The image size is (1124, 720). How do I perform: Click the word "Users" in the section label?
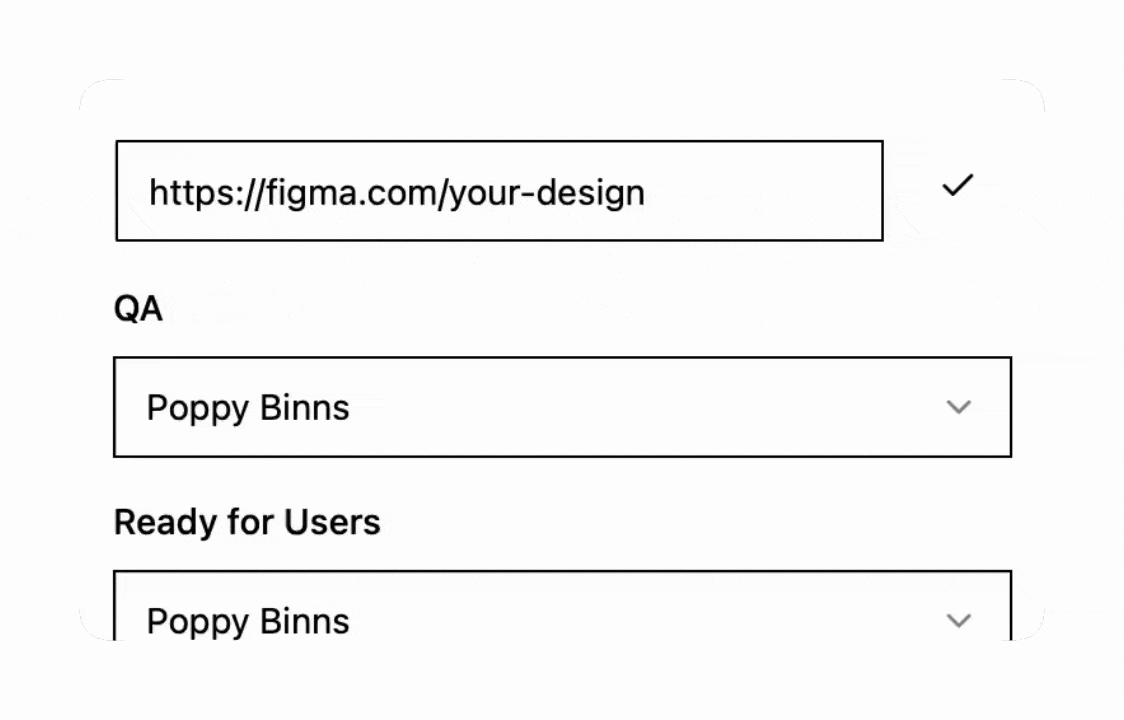[x=332, y=522]
